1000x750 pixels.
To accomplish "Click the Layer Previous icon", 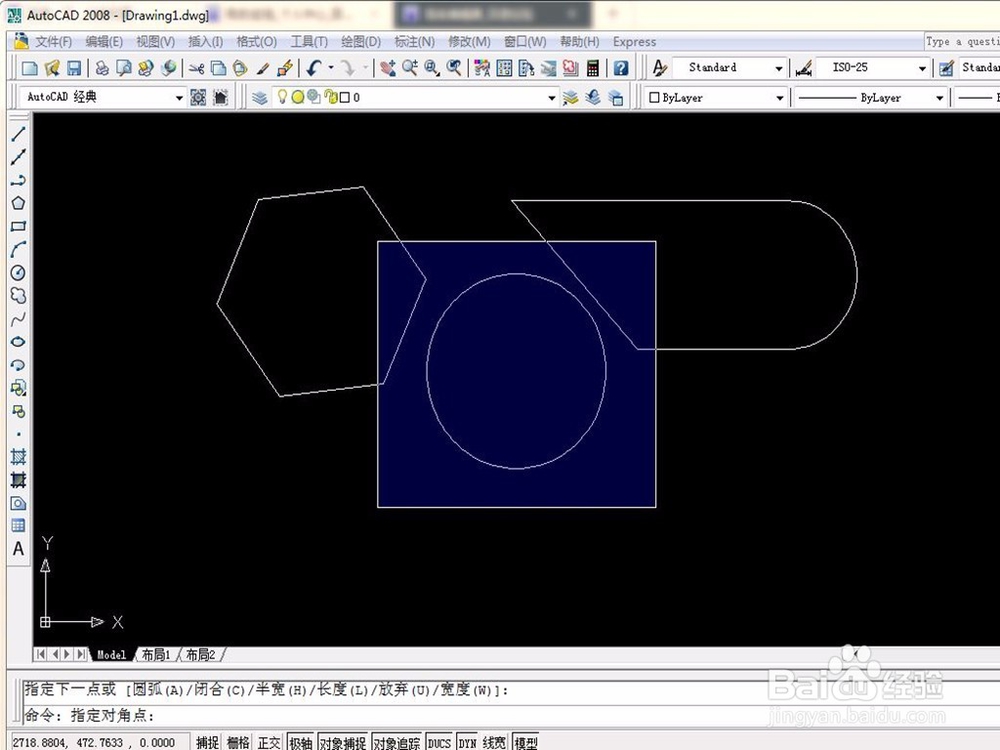I will tap(593, 98).
